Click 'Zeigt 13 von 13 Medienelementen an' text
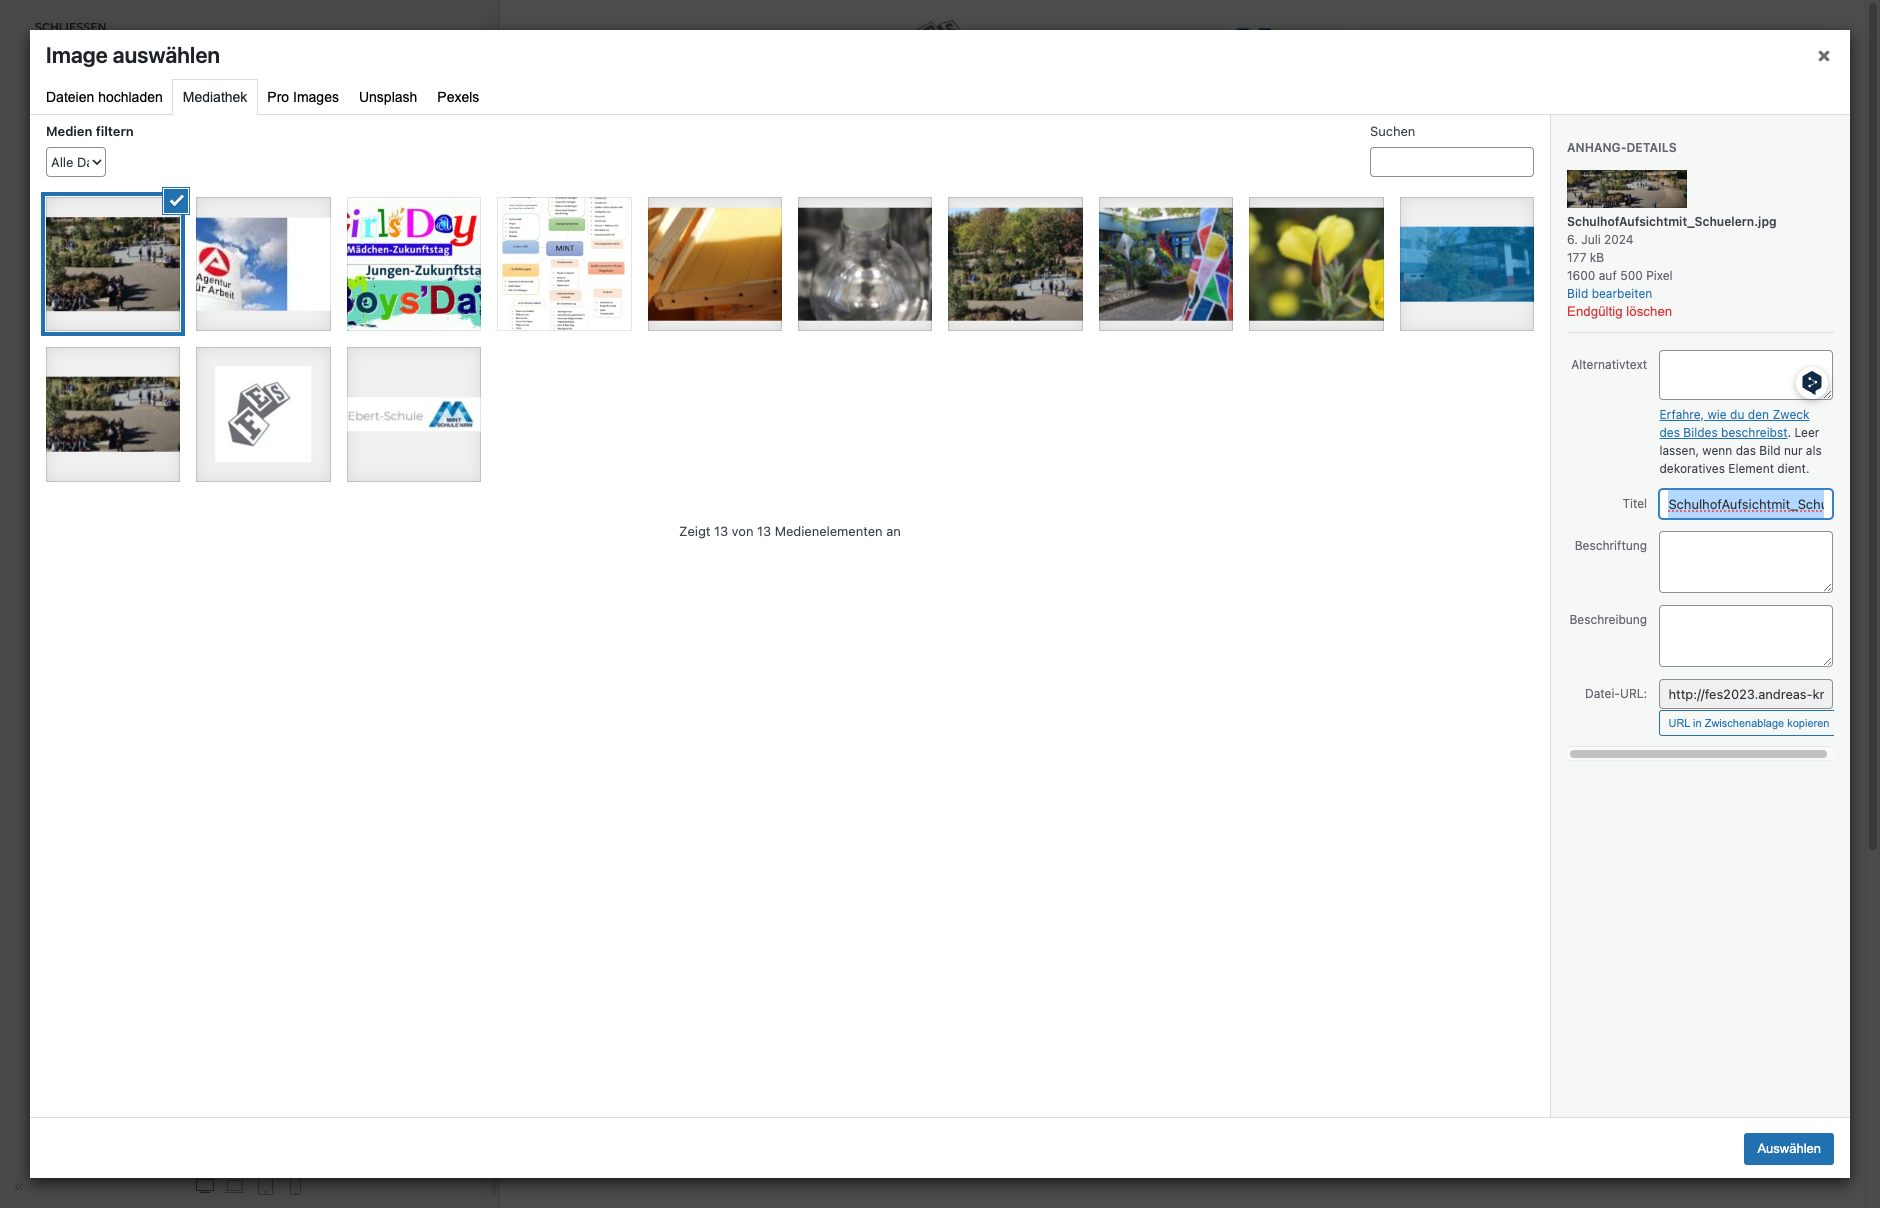1880x1208 pixels. click(x=790, y=532)
